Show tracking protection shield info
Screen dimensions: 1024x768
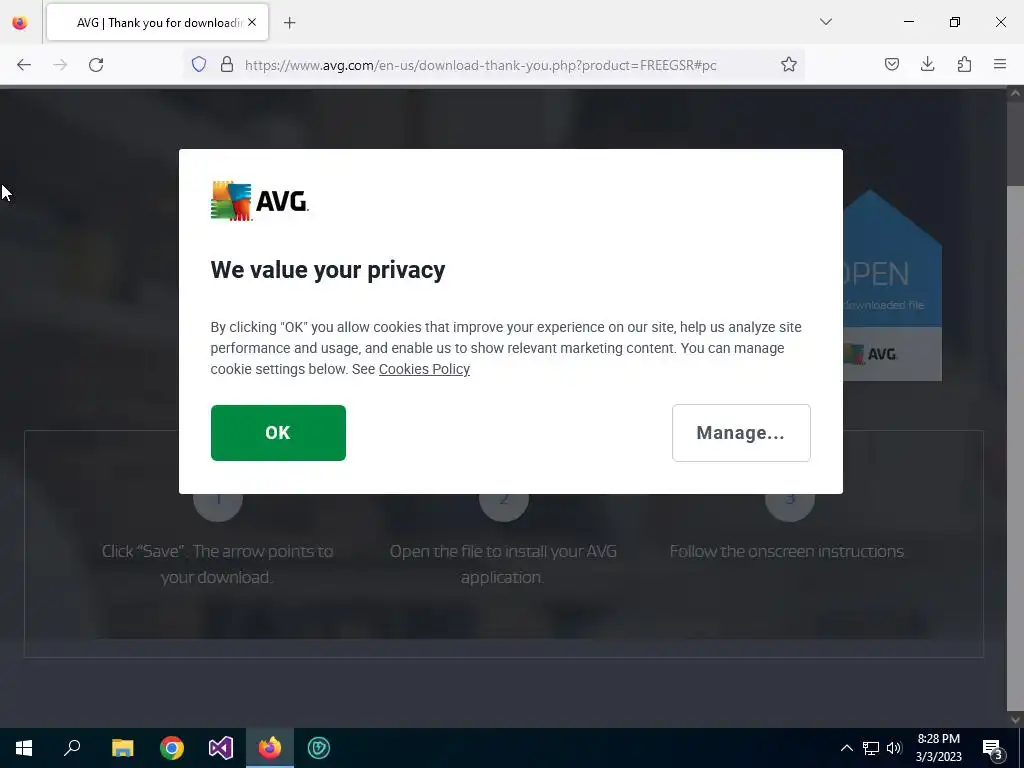199,64
